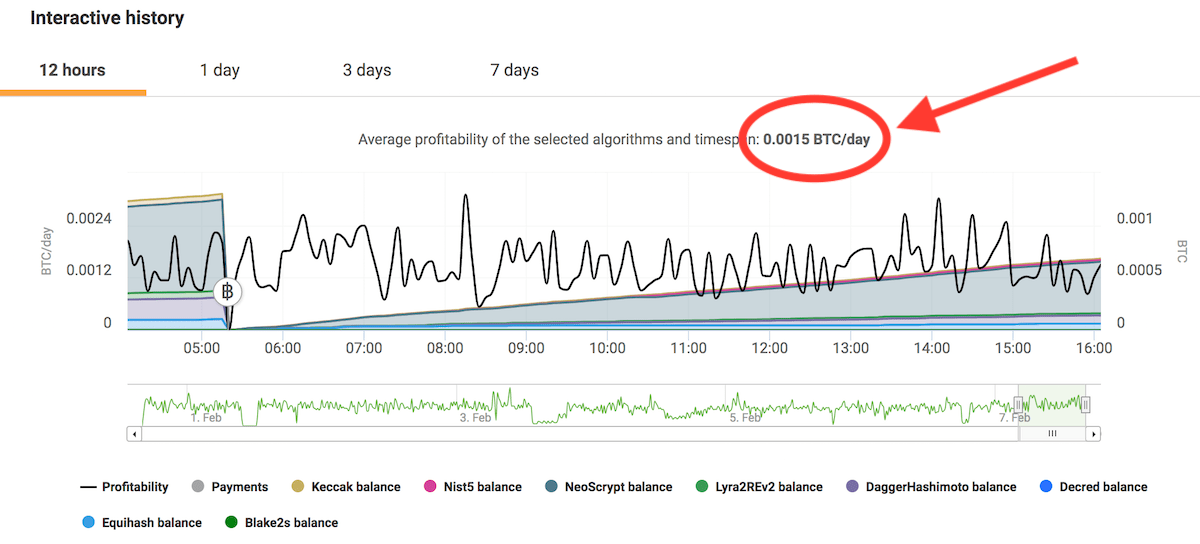Click the Bitcoin payment marker on chart
This screenshot has width=1200, height=544.
coord(228,292)
